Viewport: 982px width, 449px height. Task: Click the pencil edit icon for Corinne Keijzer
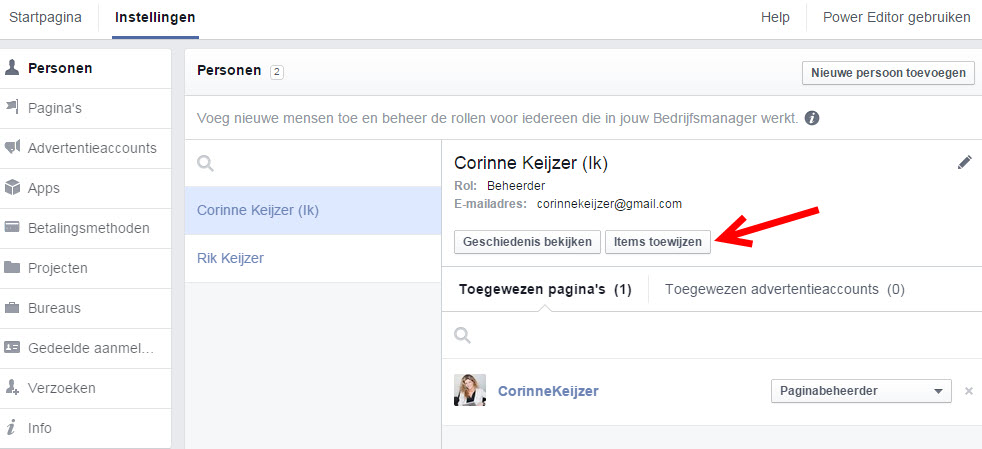pos(964,163)
